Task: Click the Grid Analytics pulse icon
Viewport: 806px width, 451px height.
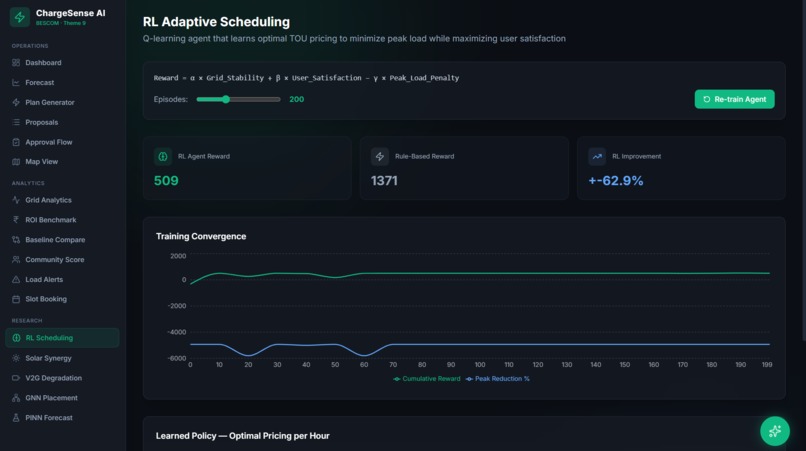Action: 16,200
